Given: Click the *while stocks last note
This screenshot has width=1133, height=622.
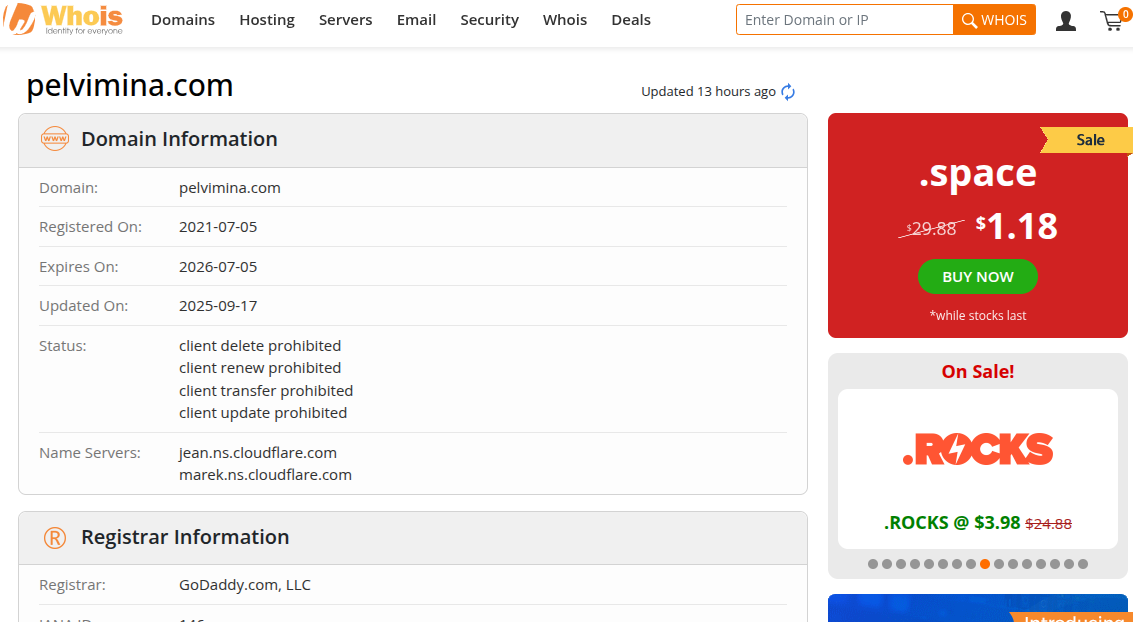Looking at the screenshot, I should 978,316.
